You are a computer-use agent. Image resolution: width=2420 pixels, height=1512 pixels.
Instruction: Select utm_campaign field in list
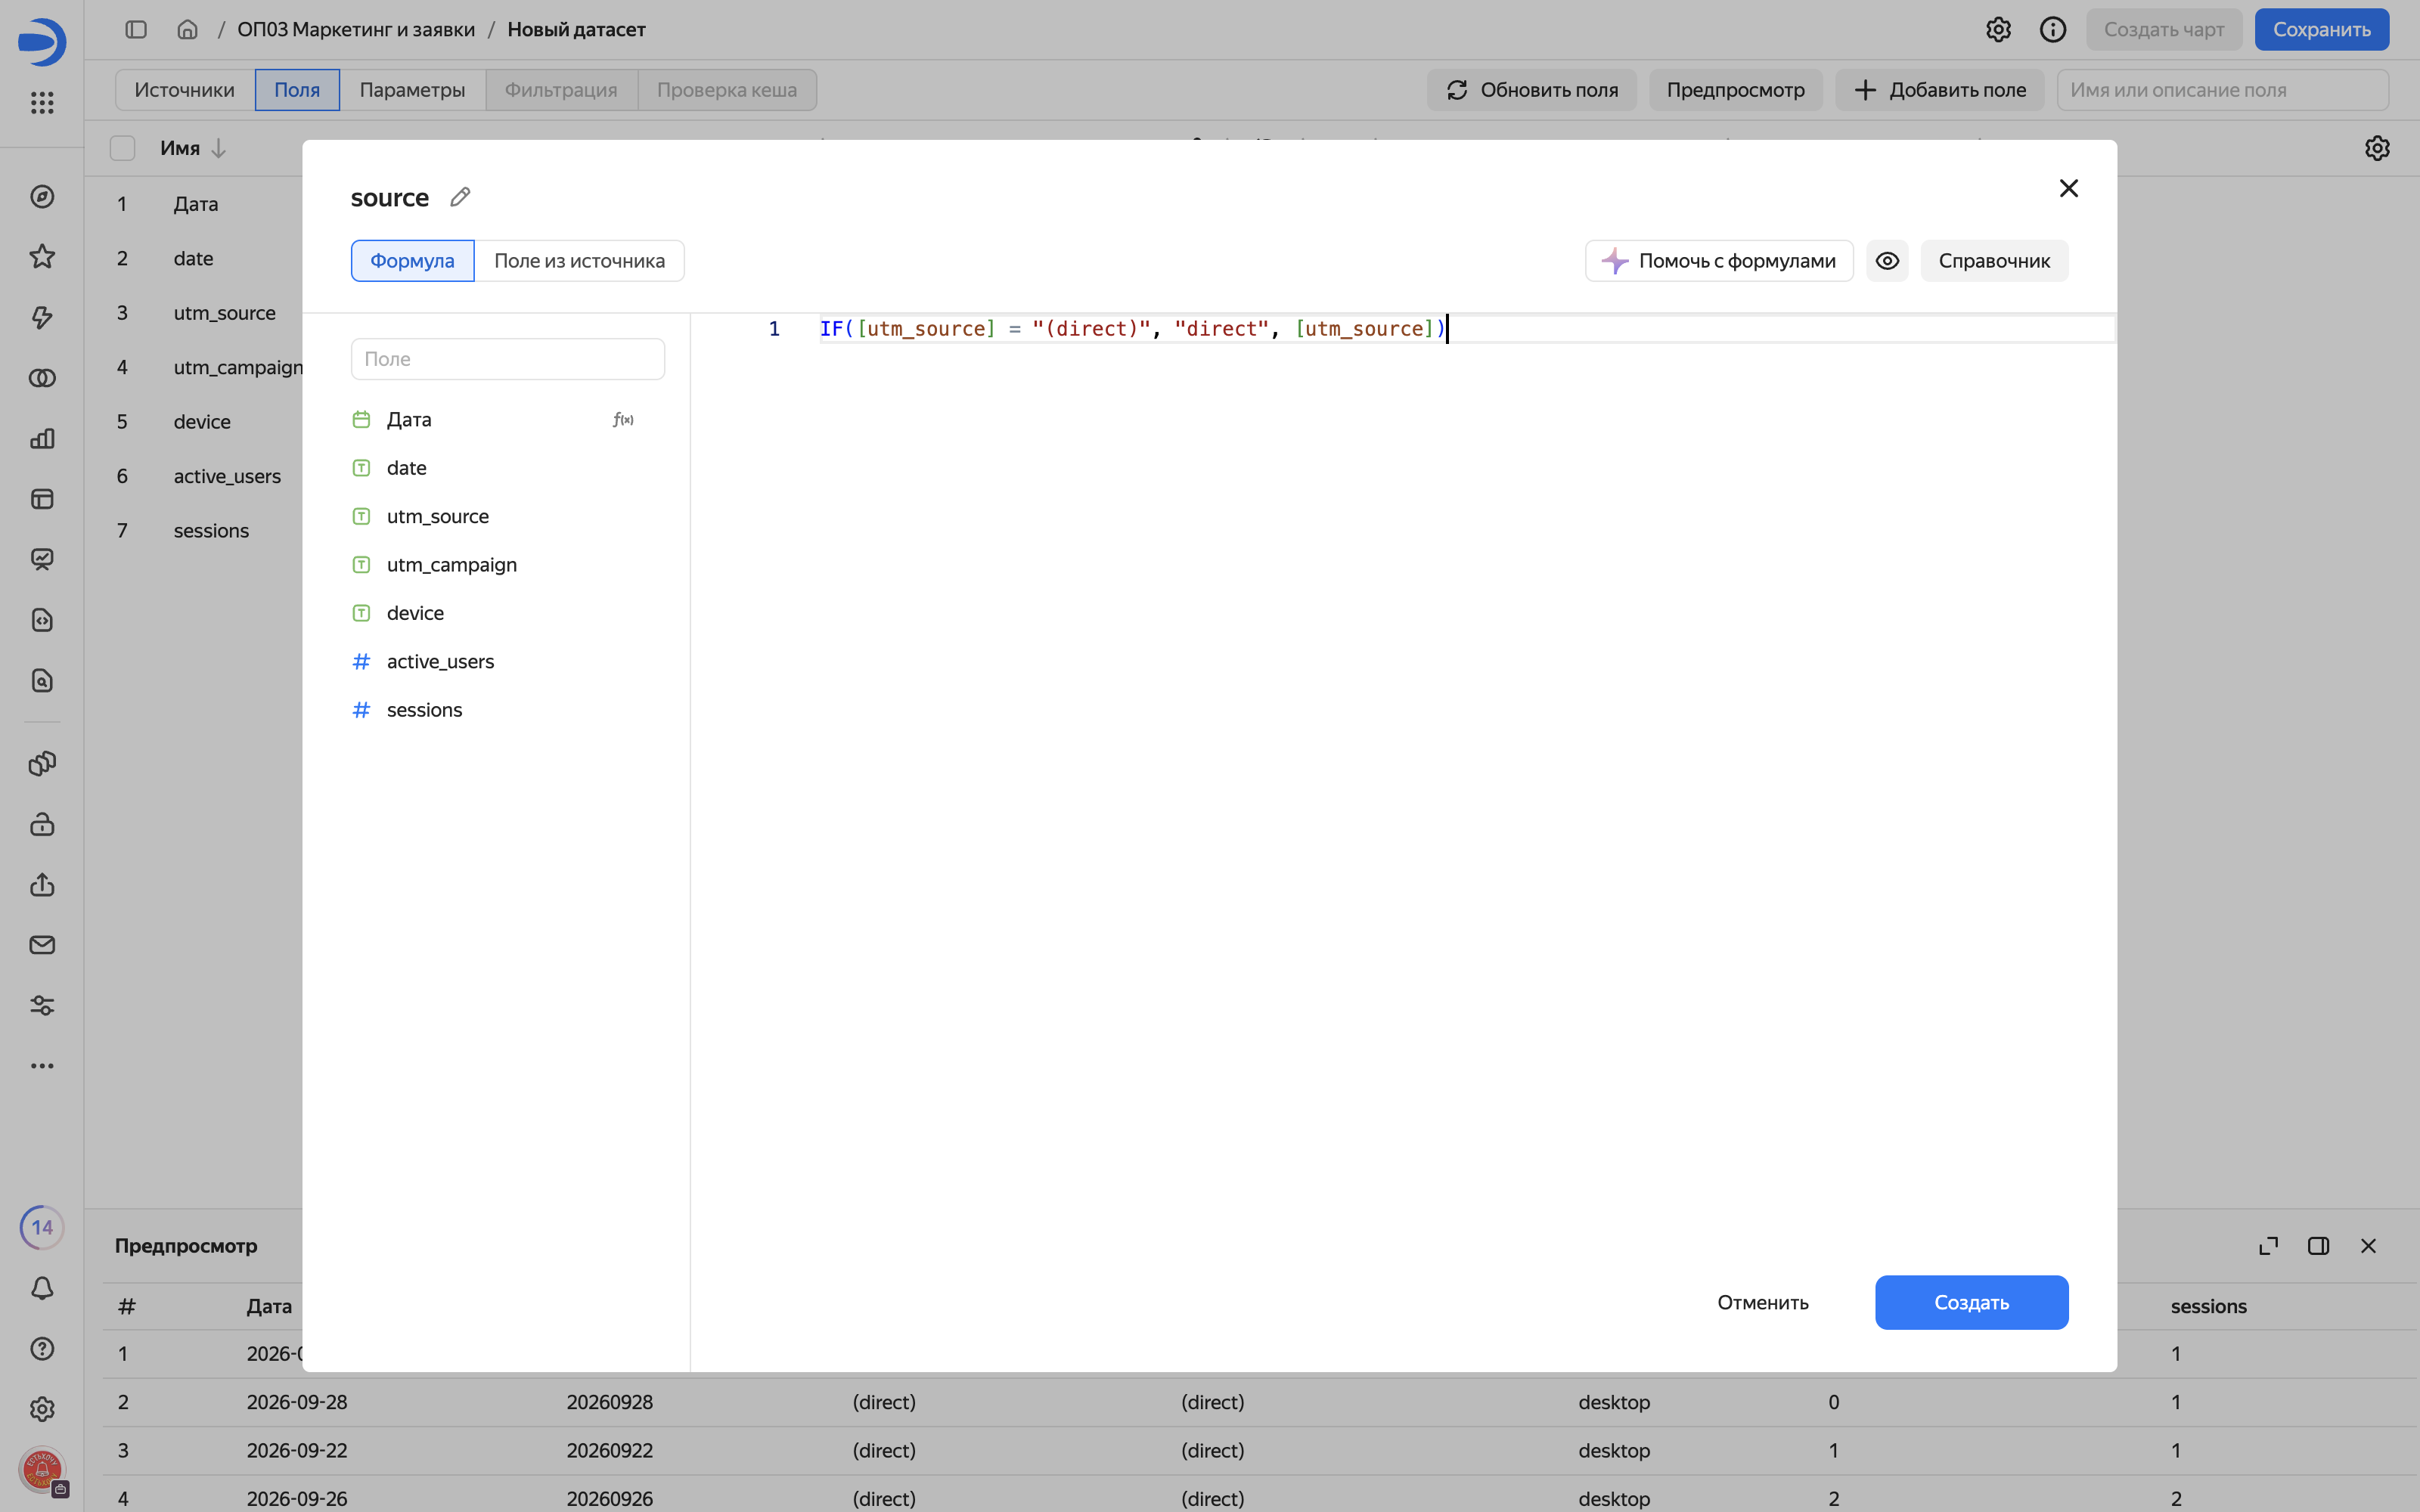(x=451, y=565)
